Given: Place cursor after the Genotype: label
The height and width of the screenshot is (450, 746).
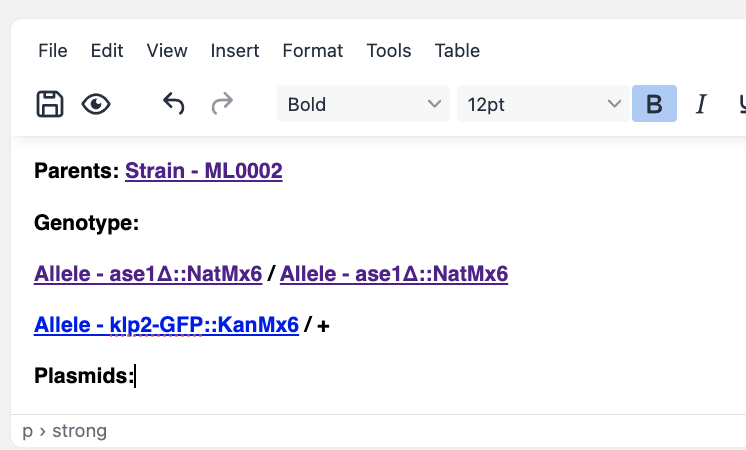Looking at the screenshot, I should (x=140, y=222).
